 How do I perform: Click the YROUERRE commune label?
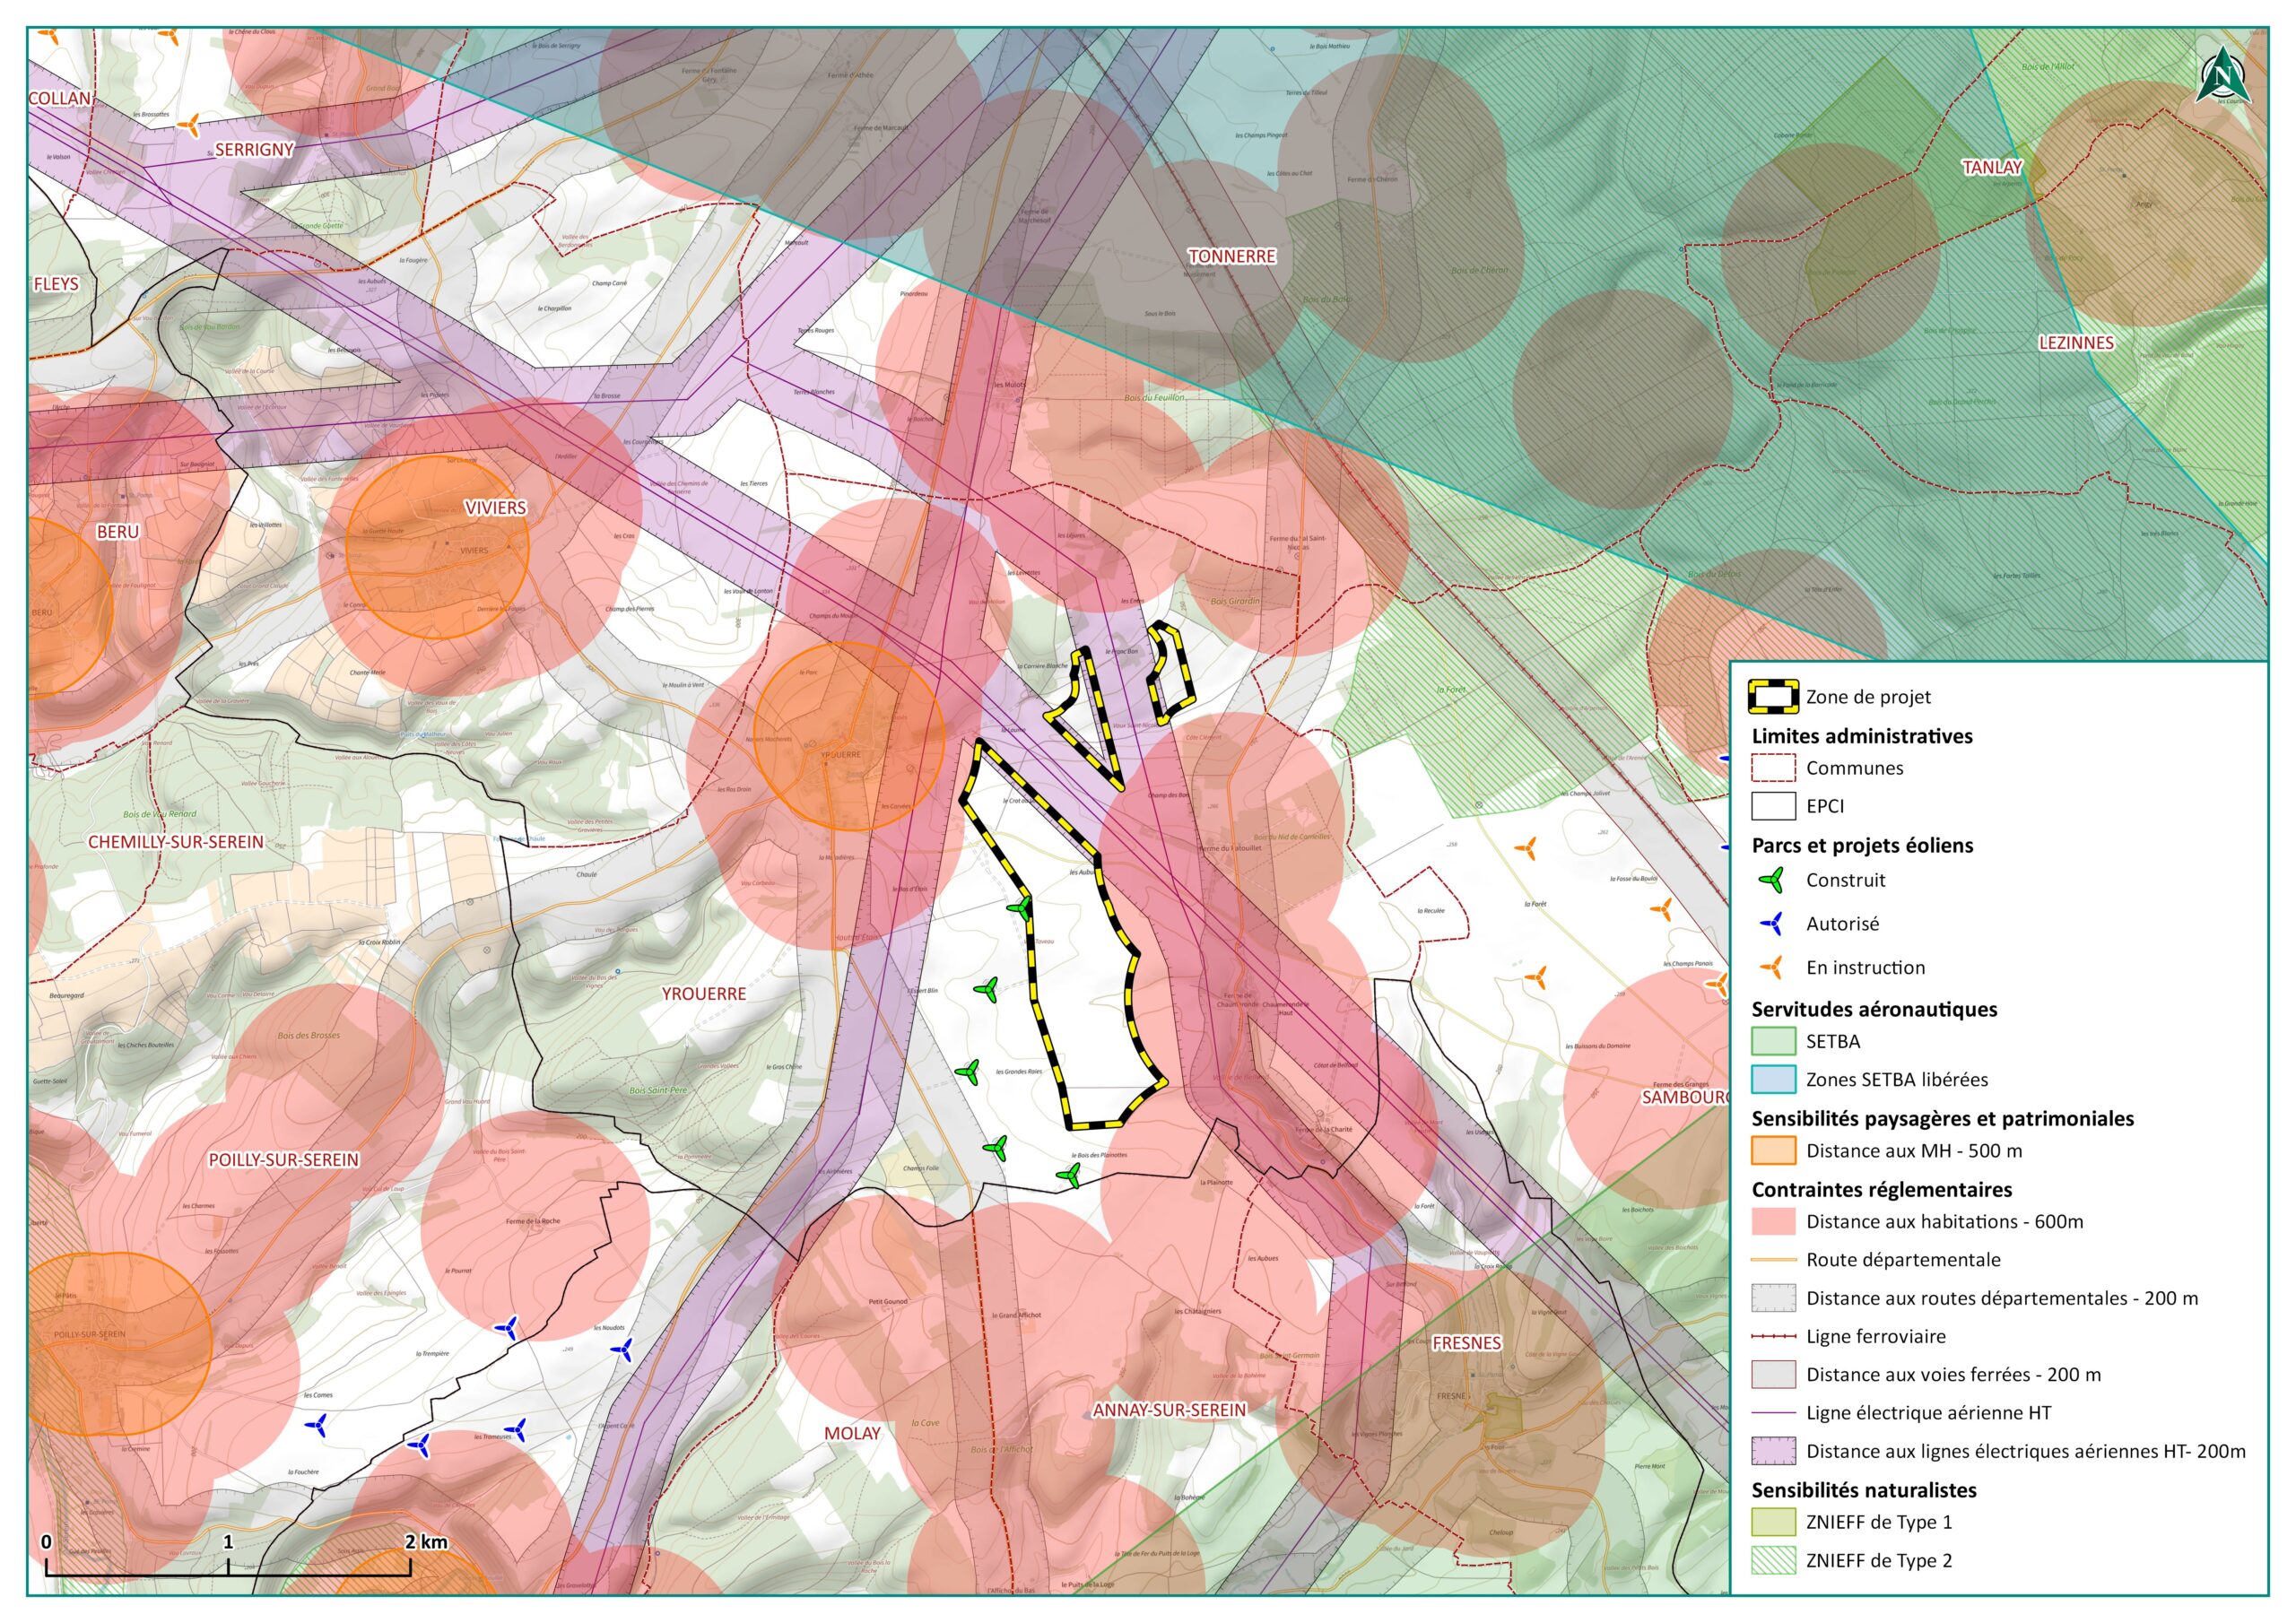[x=704, y=993]
